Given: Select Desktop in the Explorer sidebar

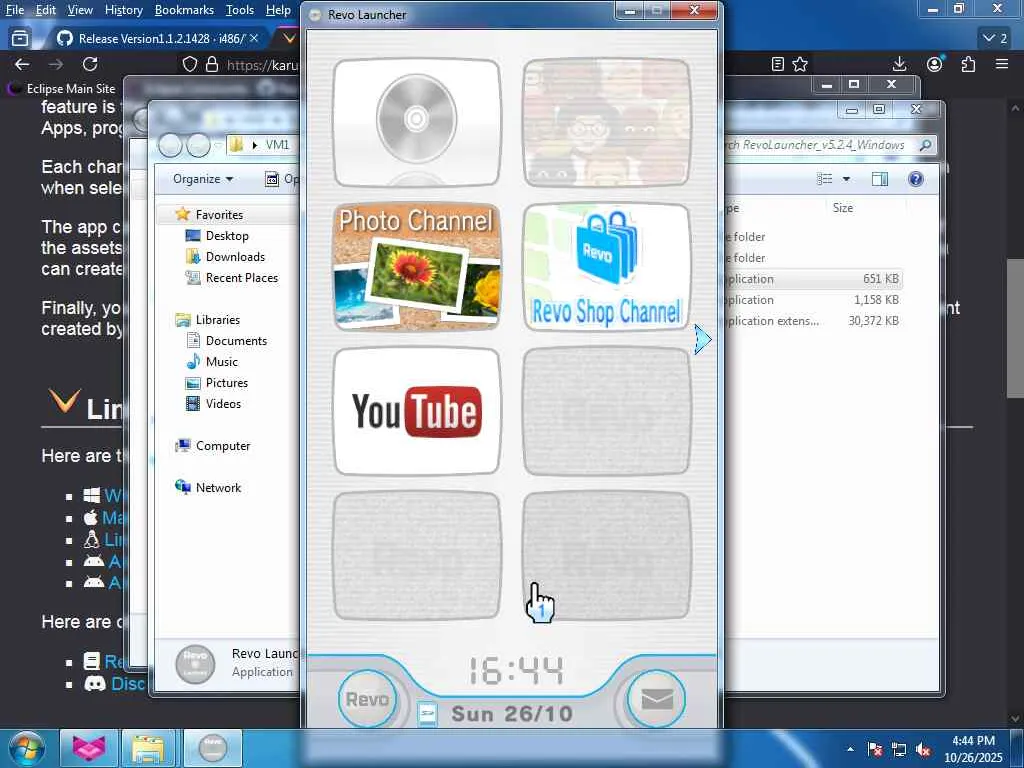Looking at the screenshot, I should (227, 236).
